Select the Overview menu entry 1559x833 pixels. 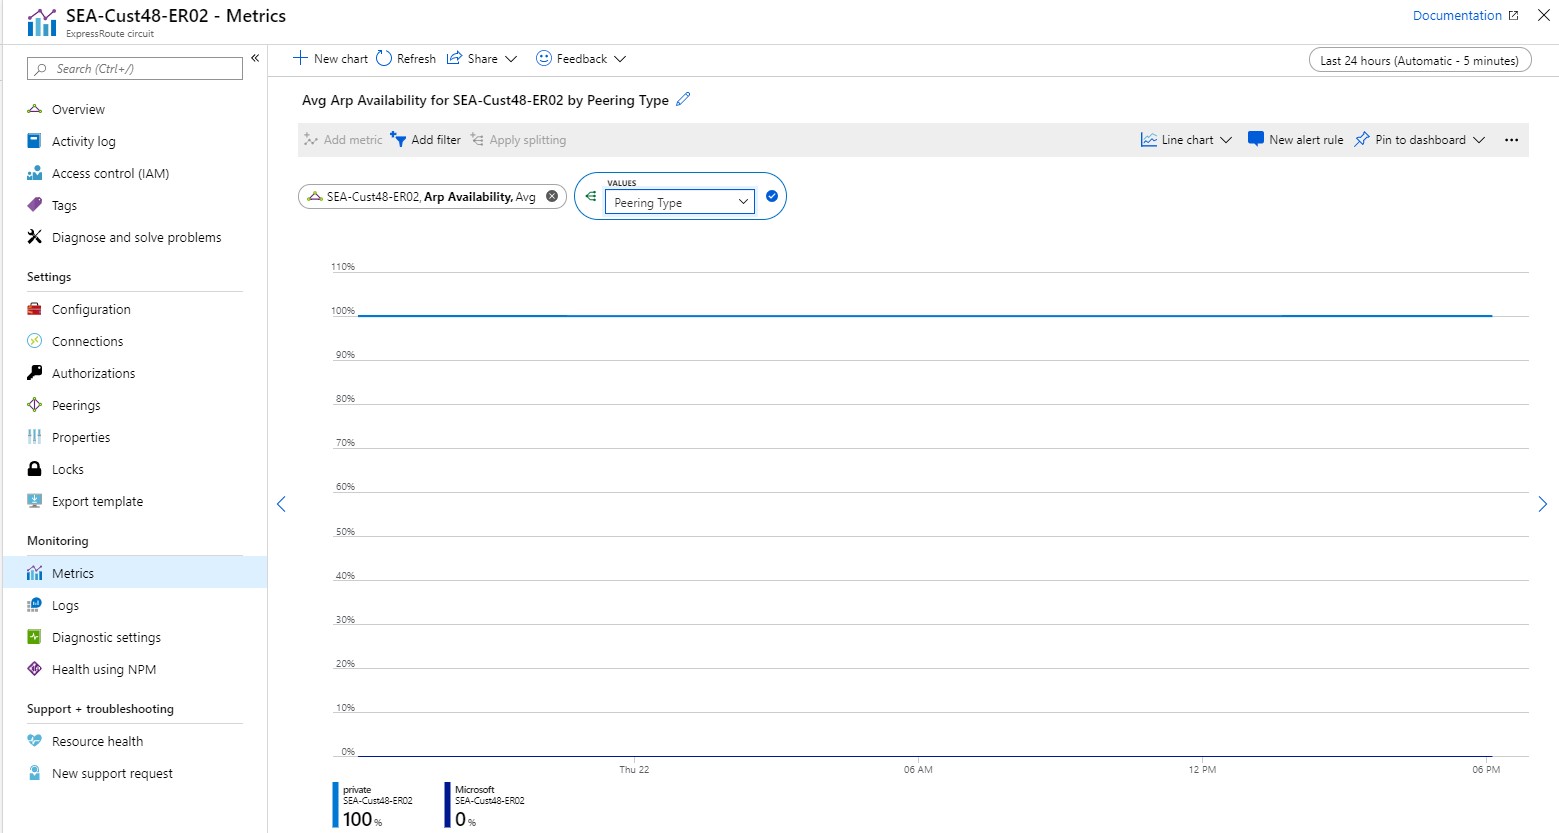click(77, 109)
